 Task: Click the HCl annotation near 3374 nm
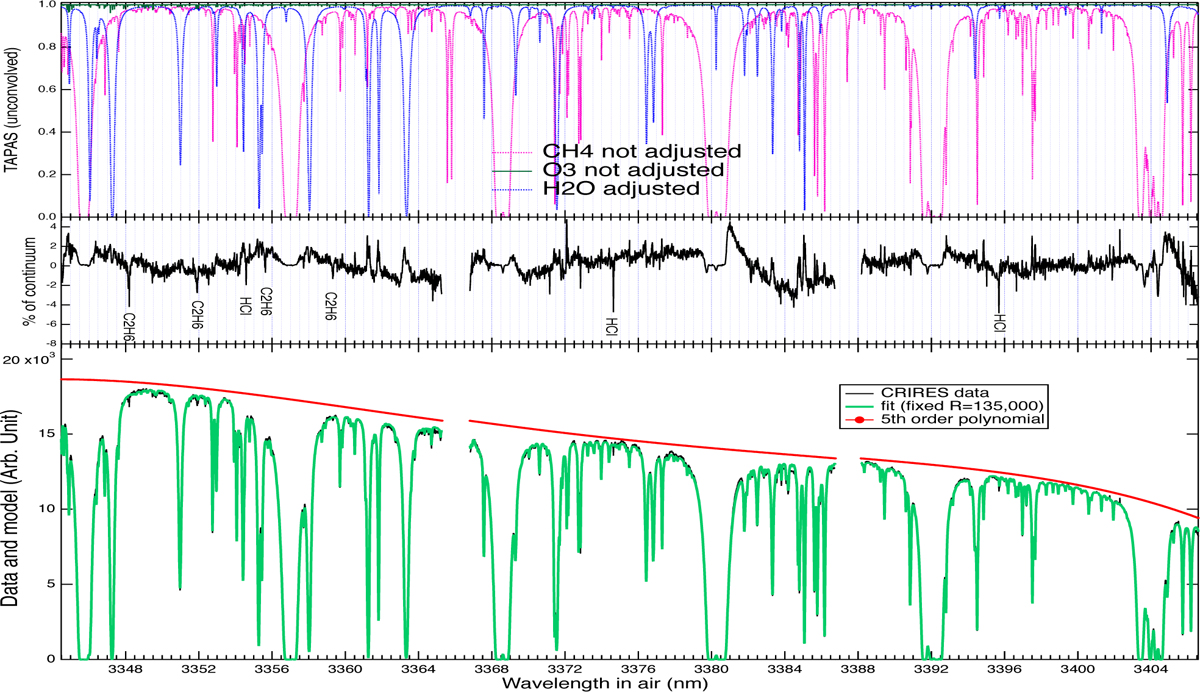point(612,326)
